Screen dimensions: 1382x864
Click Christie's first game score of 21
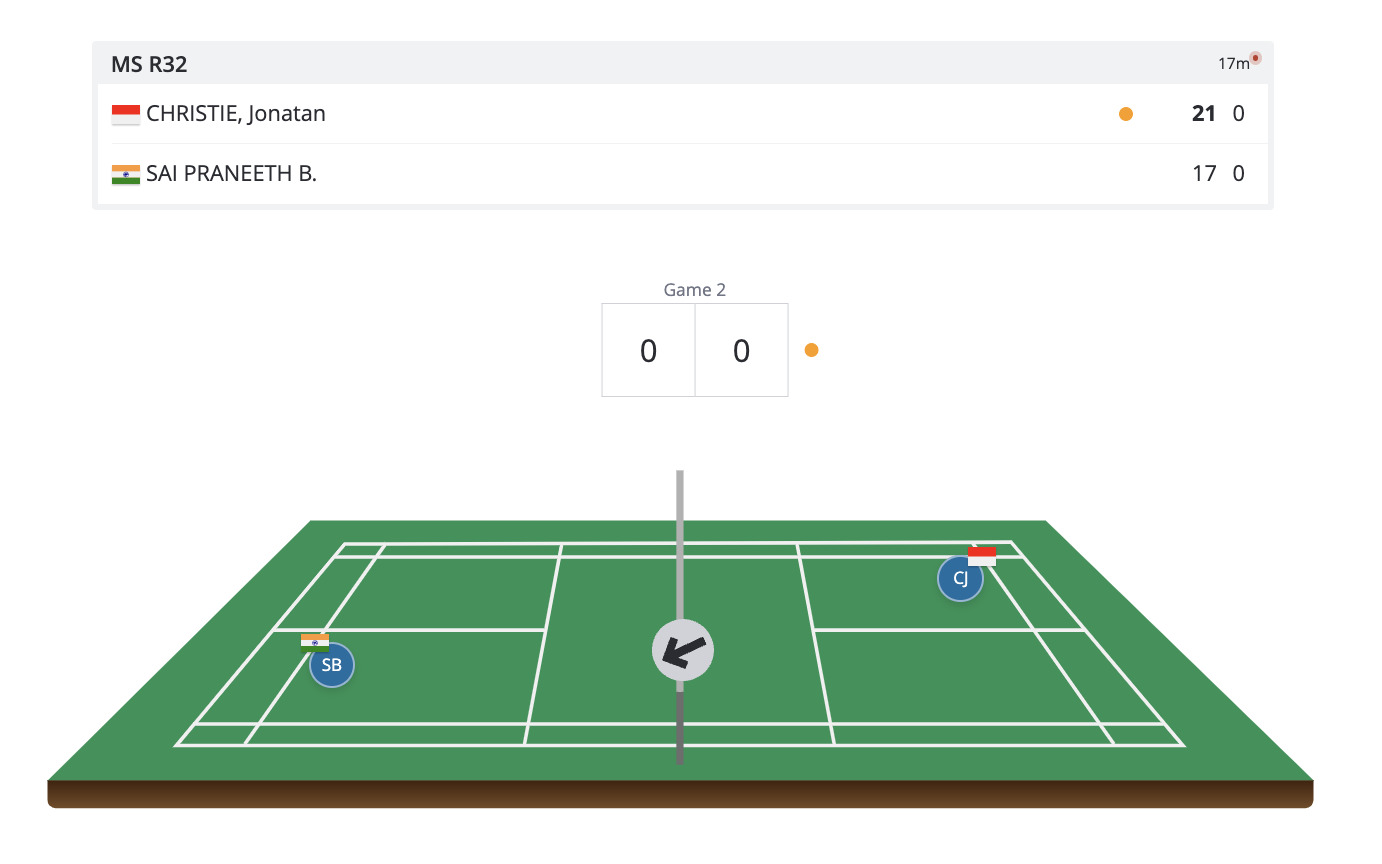click(1204, 114)
